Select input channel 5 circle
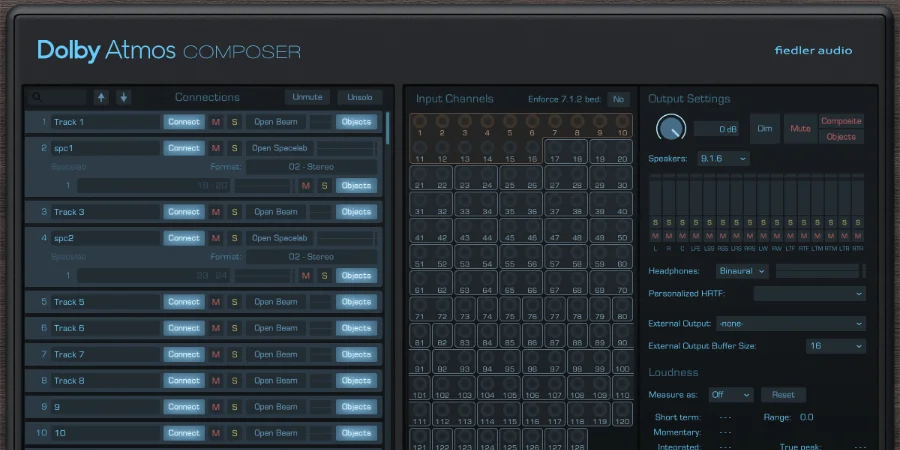Viewport: 900px width, 450px height. [510, 122]
